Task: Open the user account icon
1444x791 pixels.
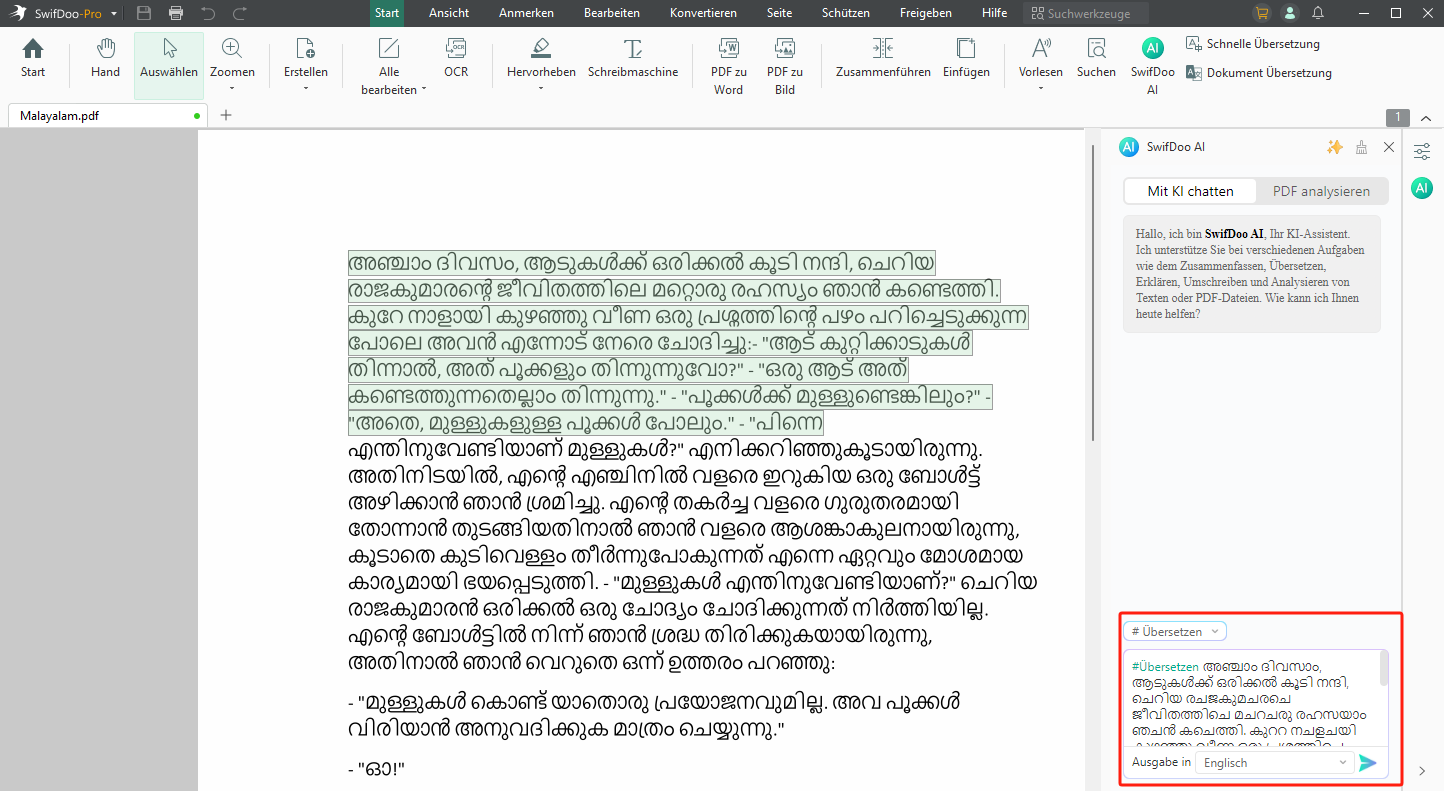Action: [1290, 13]
